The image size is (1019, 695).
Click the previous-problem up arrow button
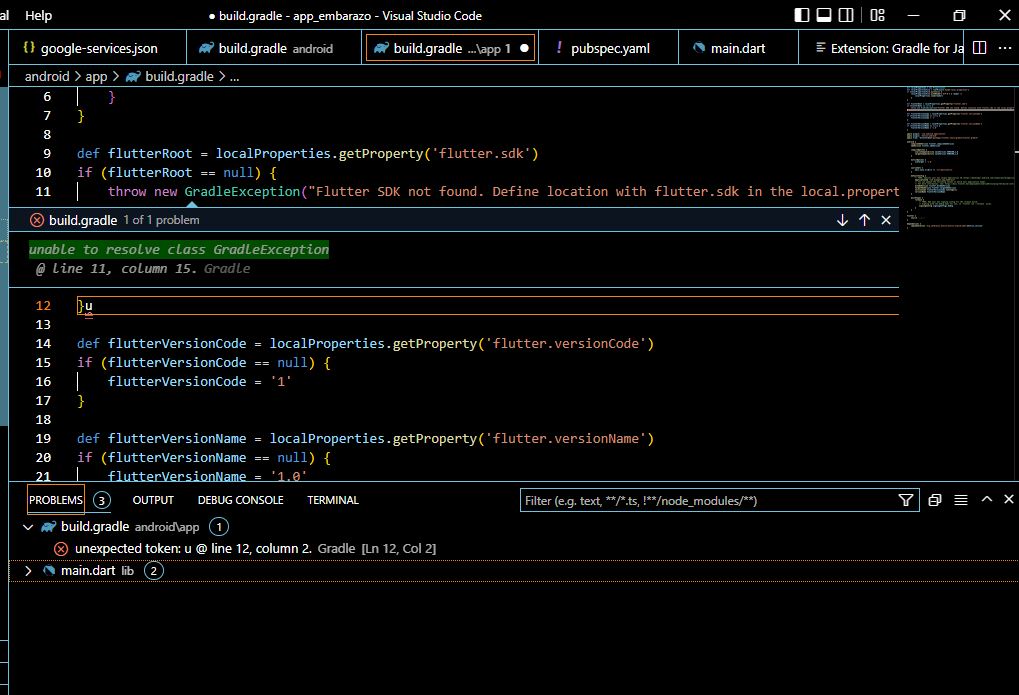864,219
